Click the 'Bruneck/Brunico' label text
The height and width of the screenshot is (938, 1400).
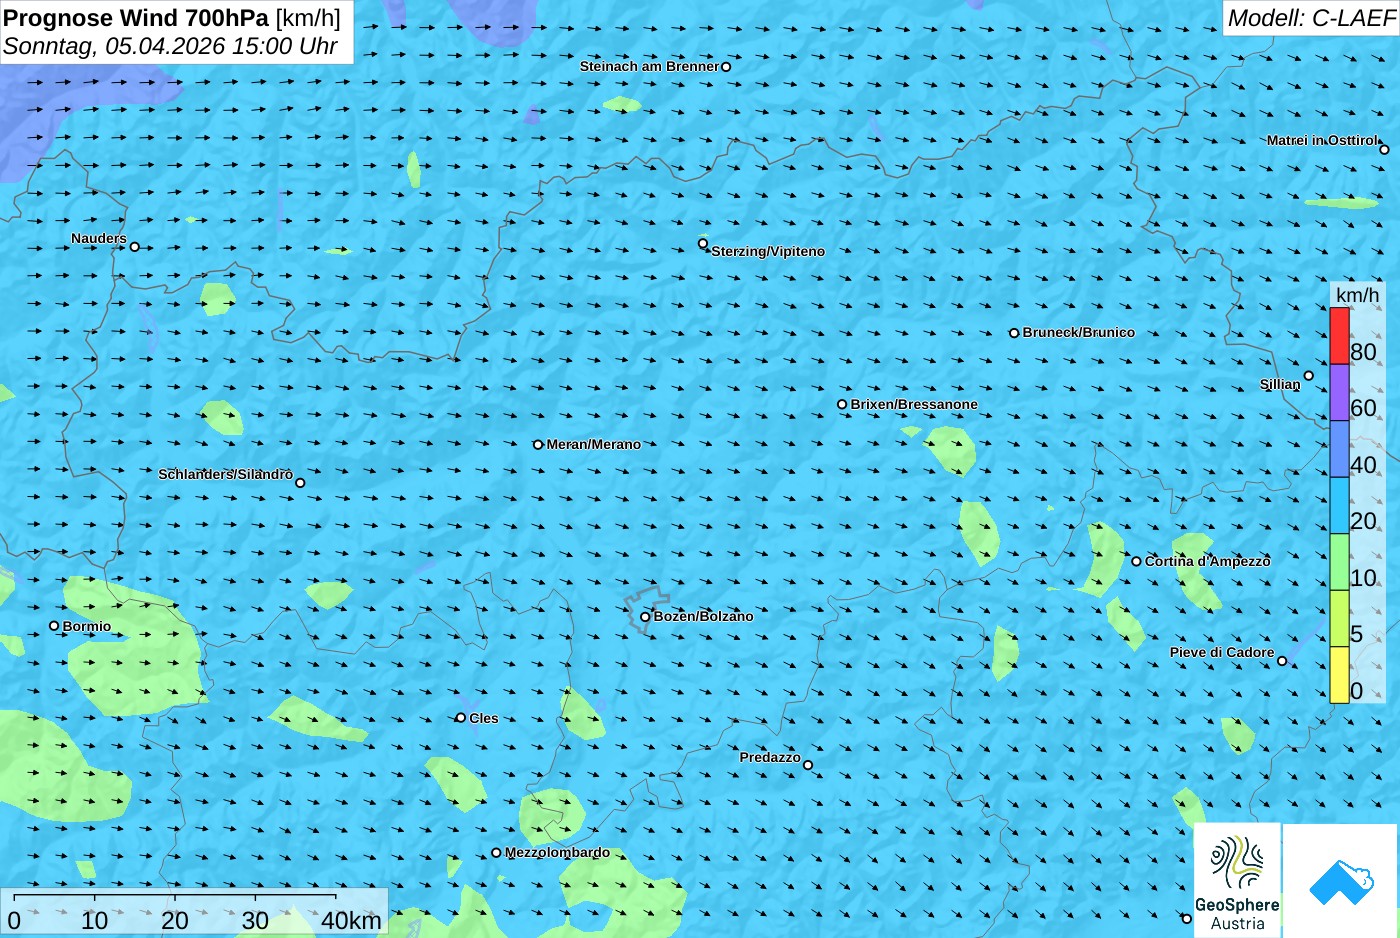(x=1079, y=333)
